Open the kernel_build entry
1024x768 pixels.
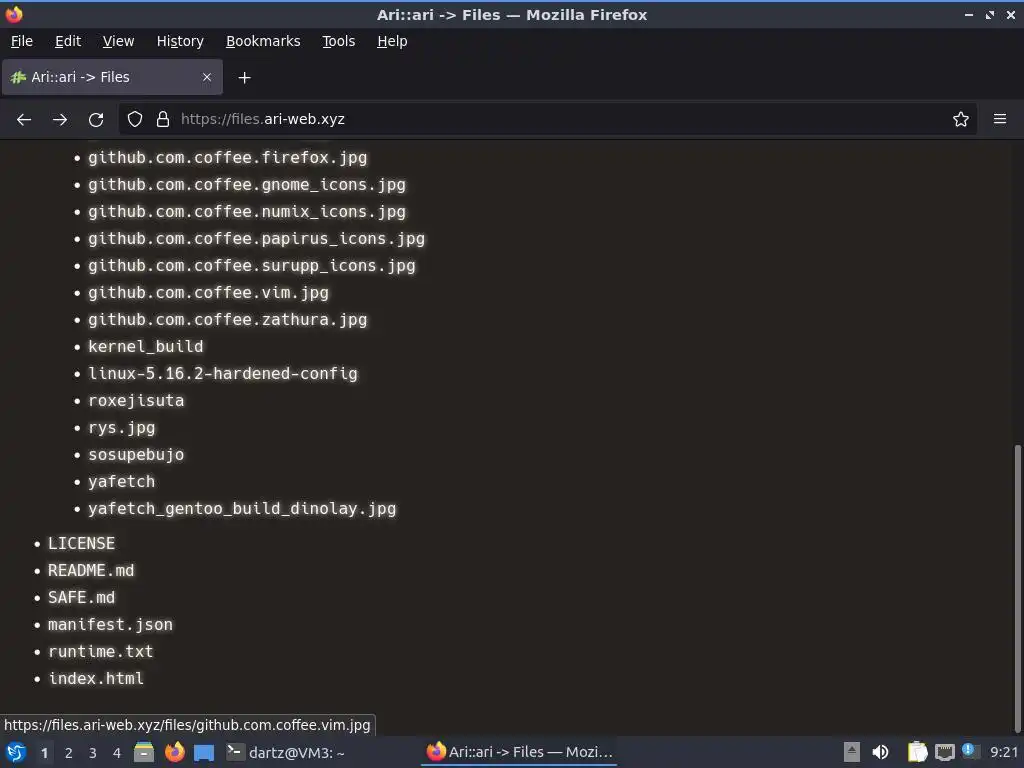tap(146, 347)
